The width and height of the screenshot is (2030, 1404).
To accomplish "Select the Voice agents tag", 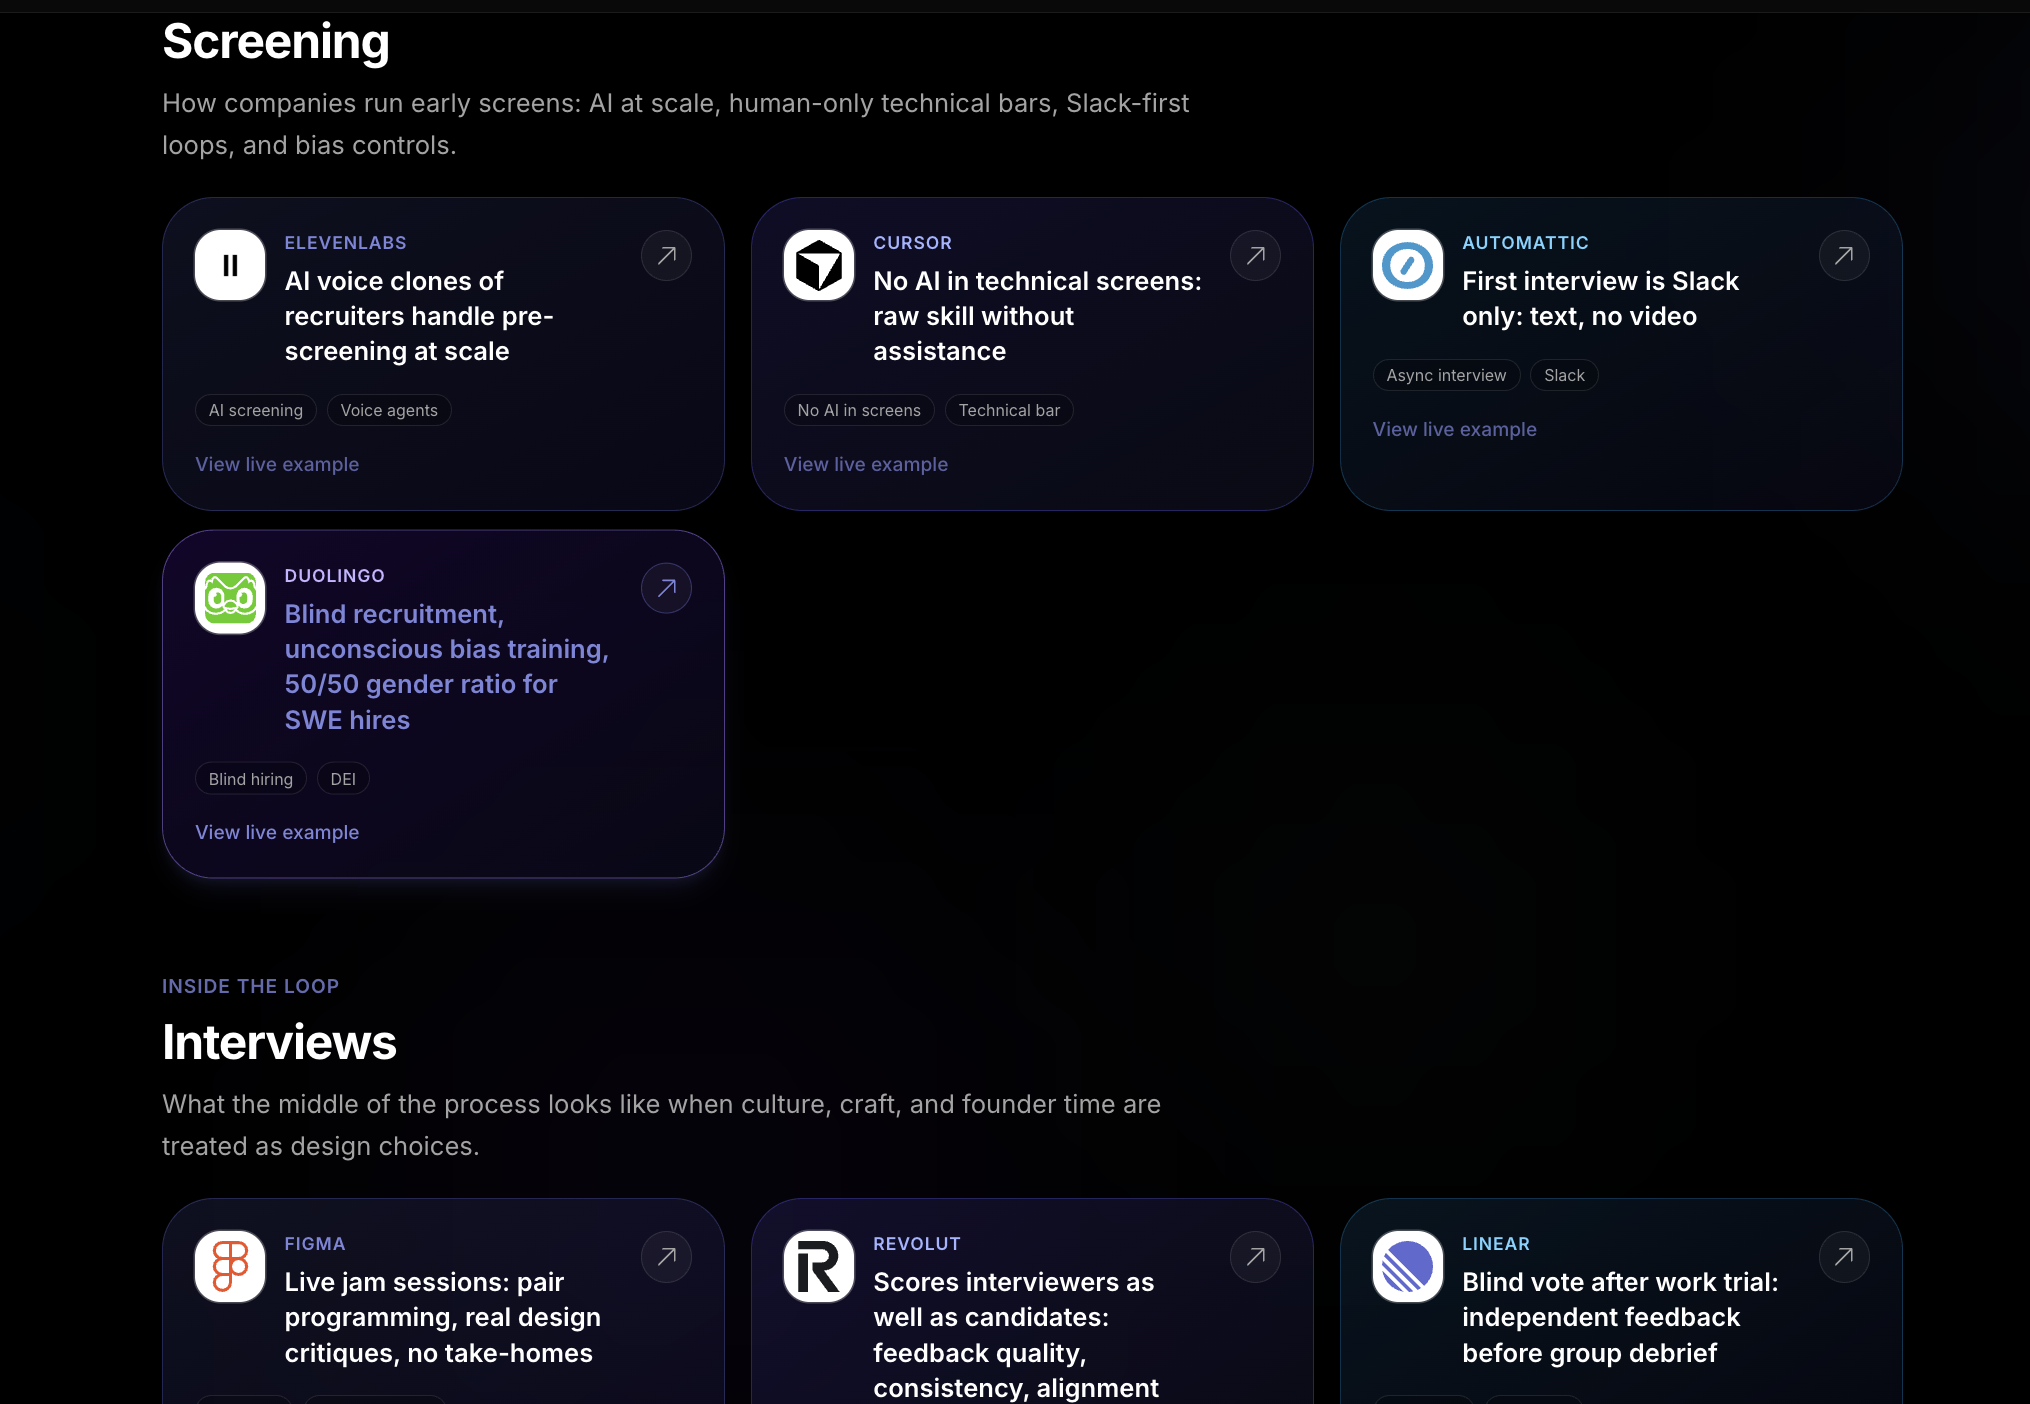I will point(389,410).
